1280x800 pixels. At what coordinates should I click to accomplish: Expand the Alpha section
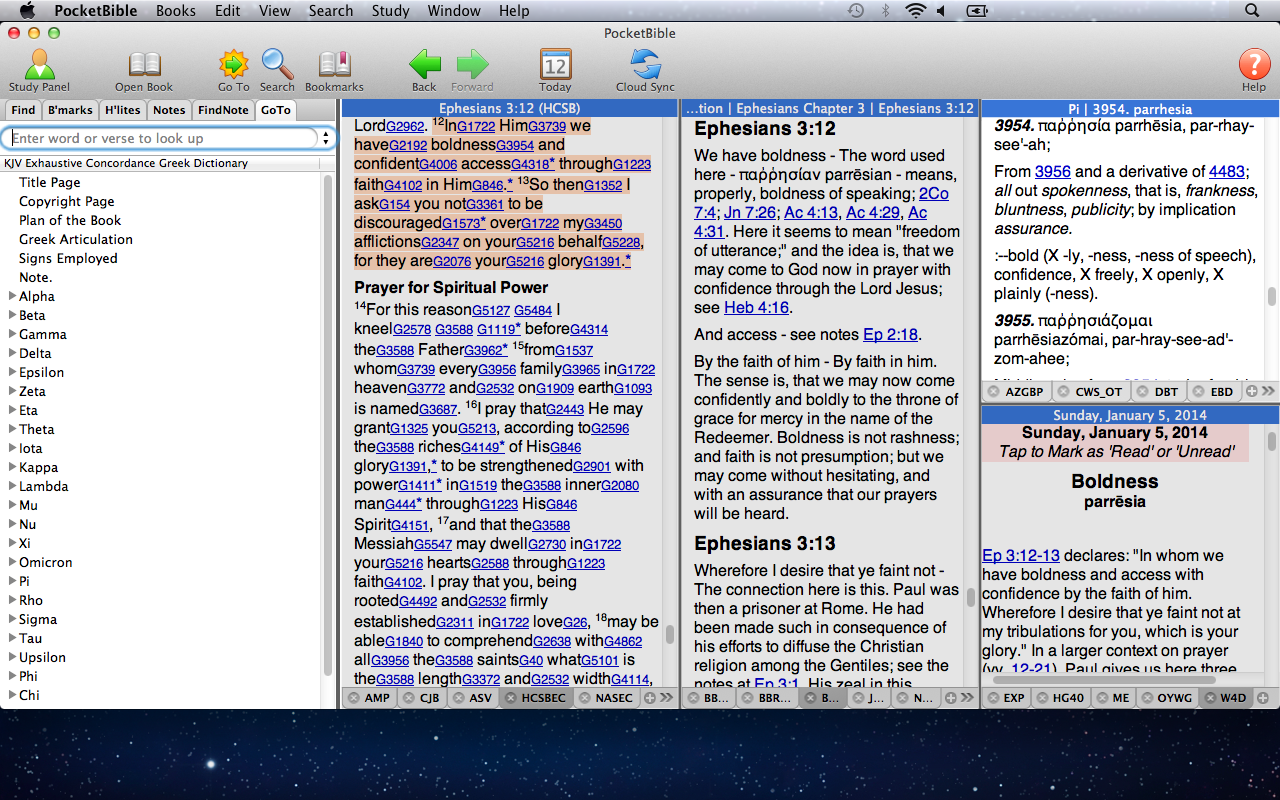coord(12,296)
